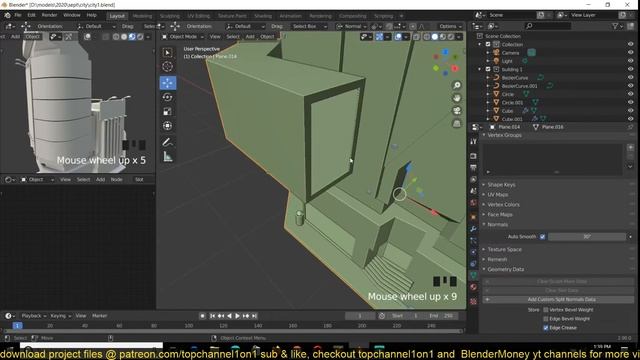Viewport: 640px width, 360px height.
Task: Open the Options dropdown in viewport header
Action: 450,27
